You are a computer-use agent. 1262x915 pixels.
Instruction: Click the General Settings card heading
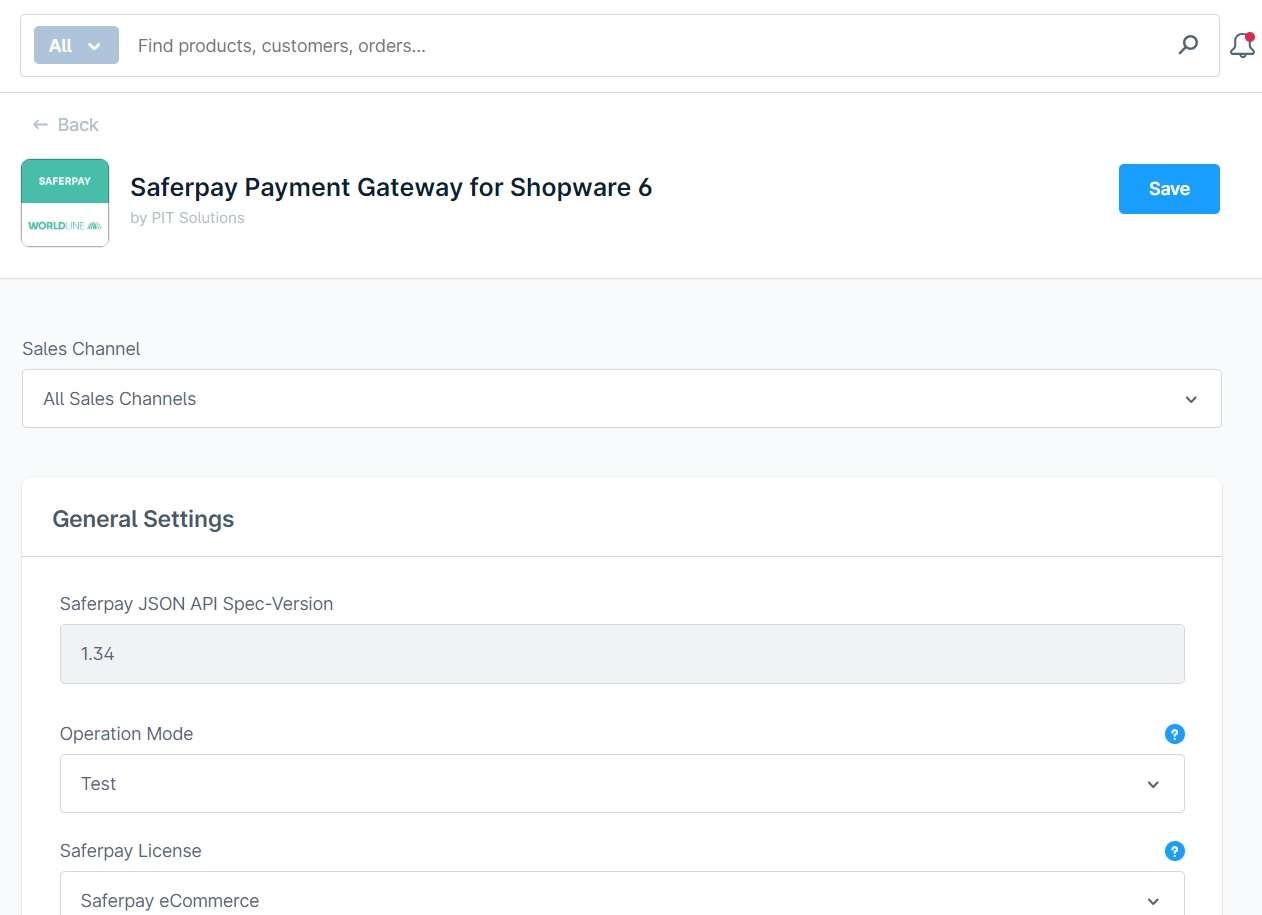(143, 519)
